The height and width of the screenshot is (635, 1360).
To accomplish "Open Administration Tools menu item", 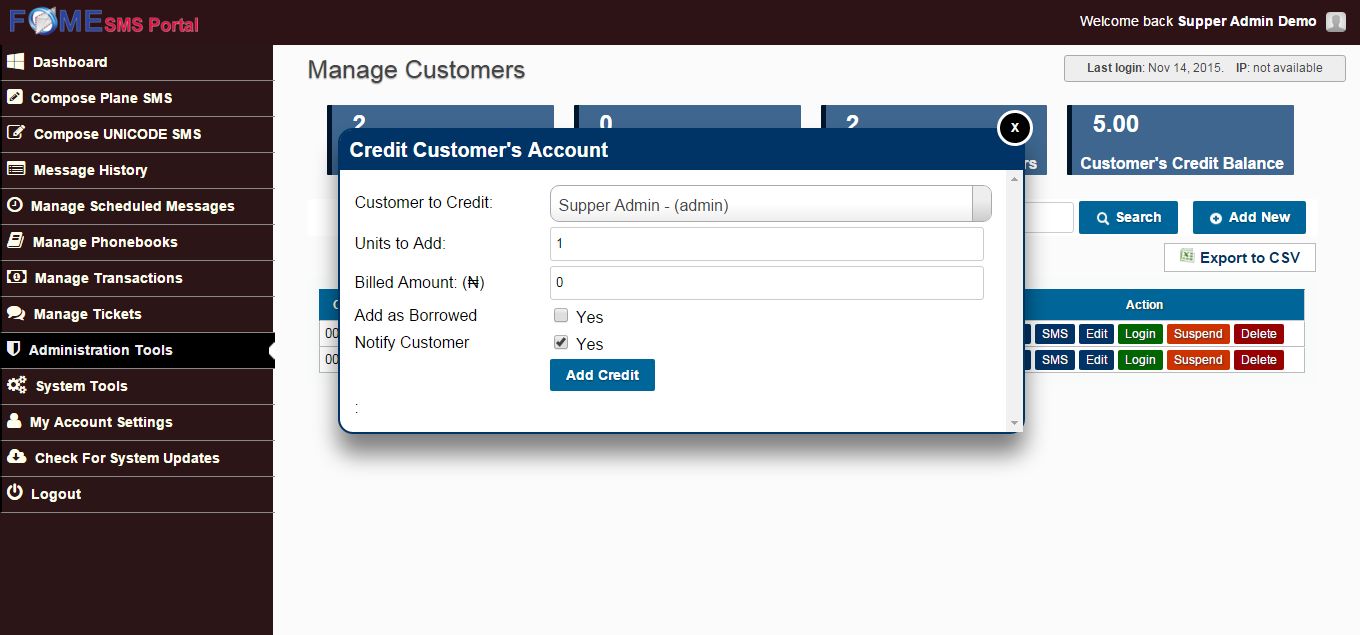I will click(x=100, y=350).
